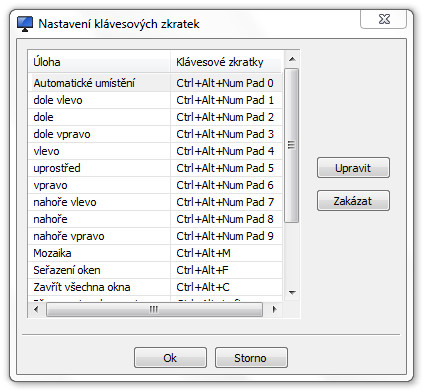
Task: Select the Seřazení oken row
Action: click(155, 270)
